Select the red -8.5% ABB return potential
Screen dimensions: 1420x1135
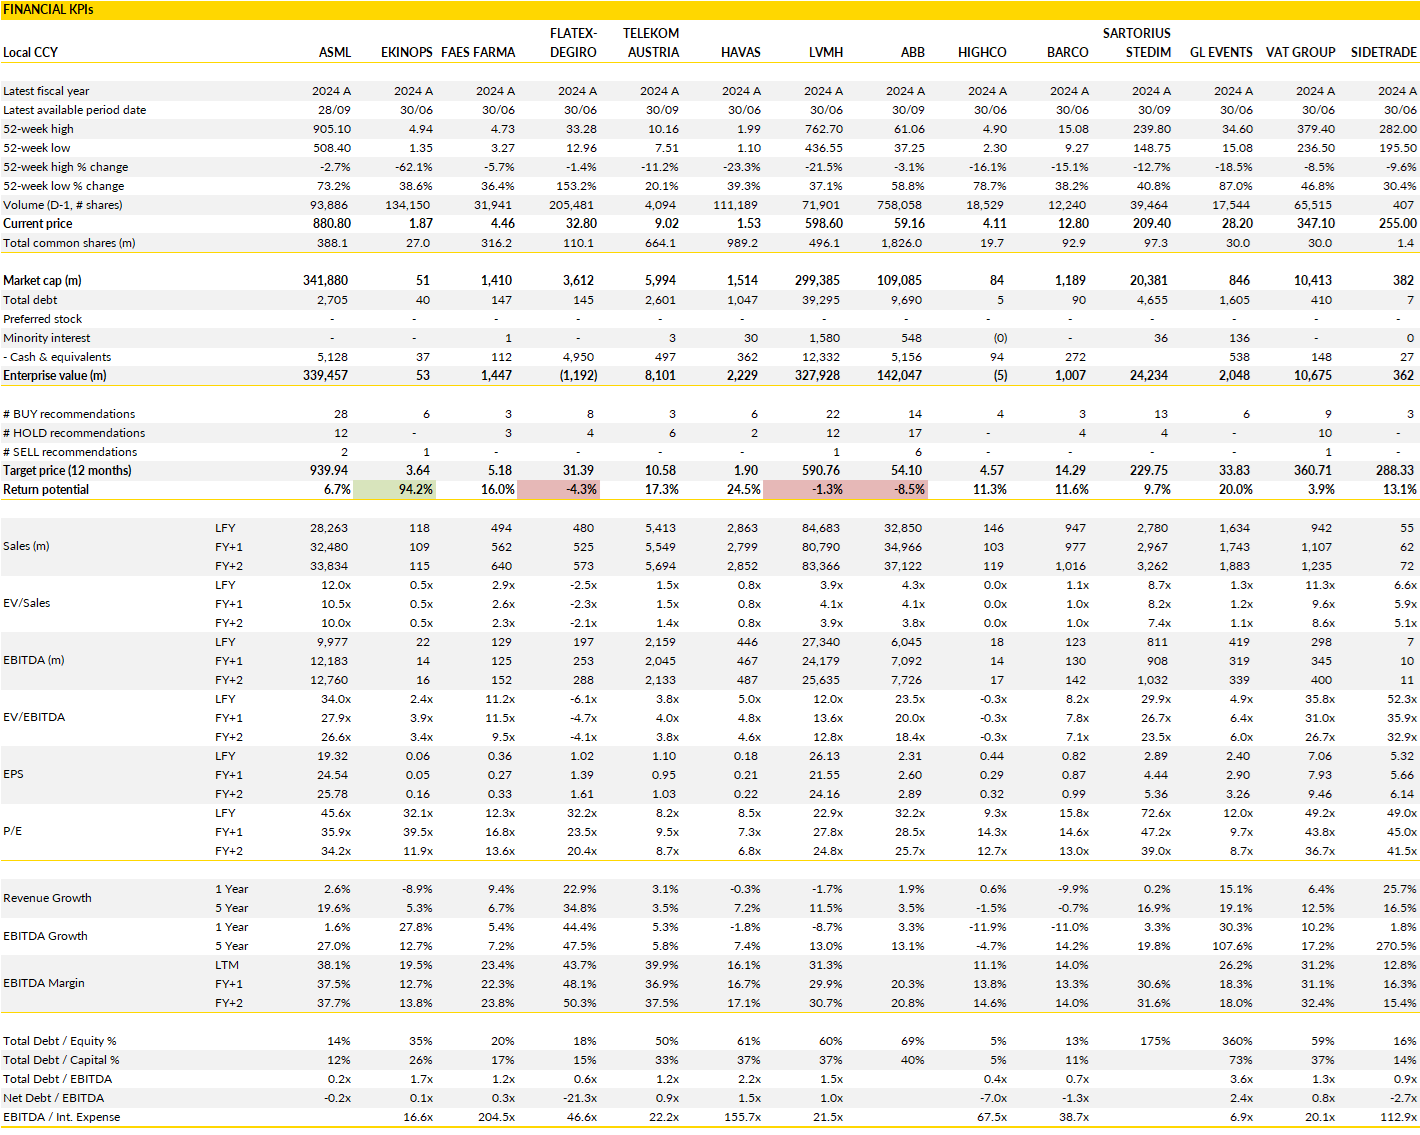coord(887,490)
